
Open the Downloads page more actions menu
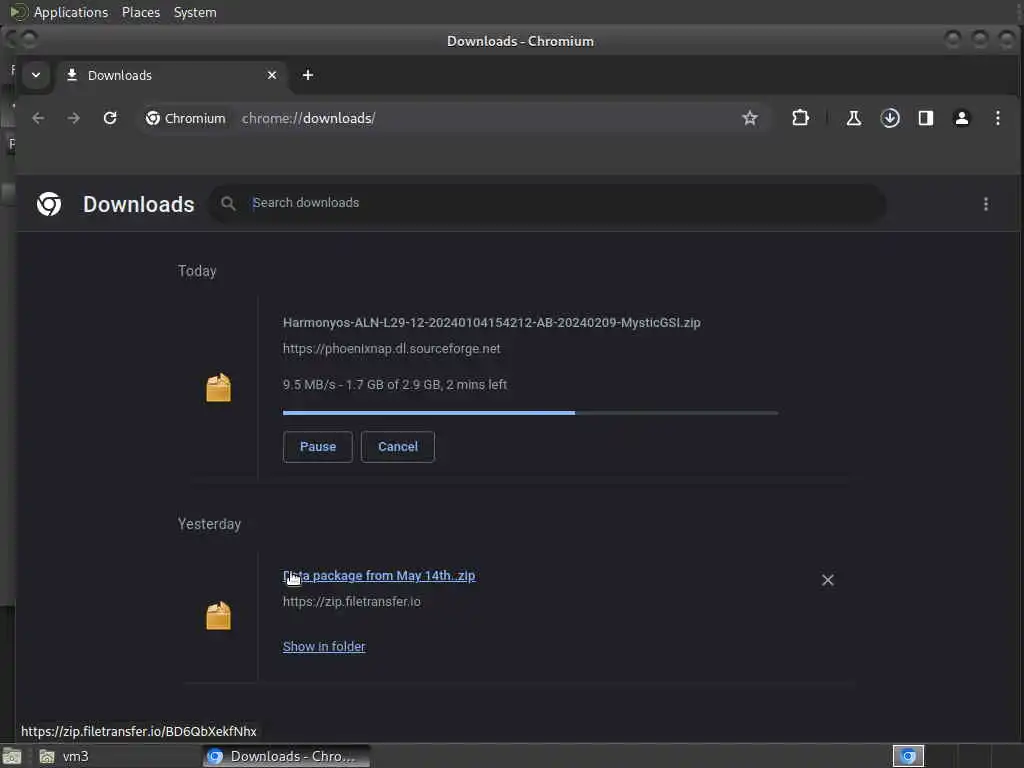(x=985, y=204)
